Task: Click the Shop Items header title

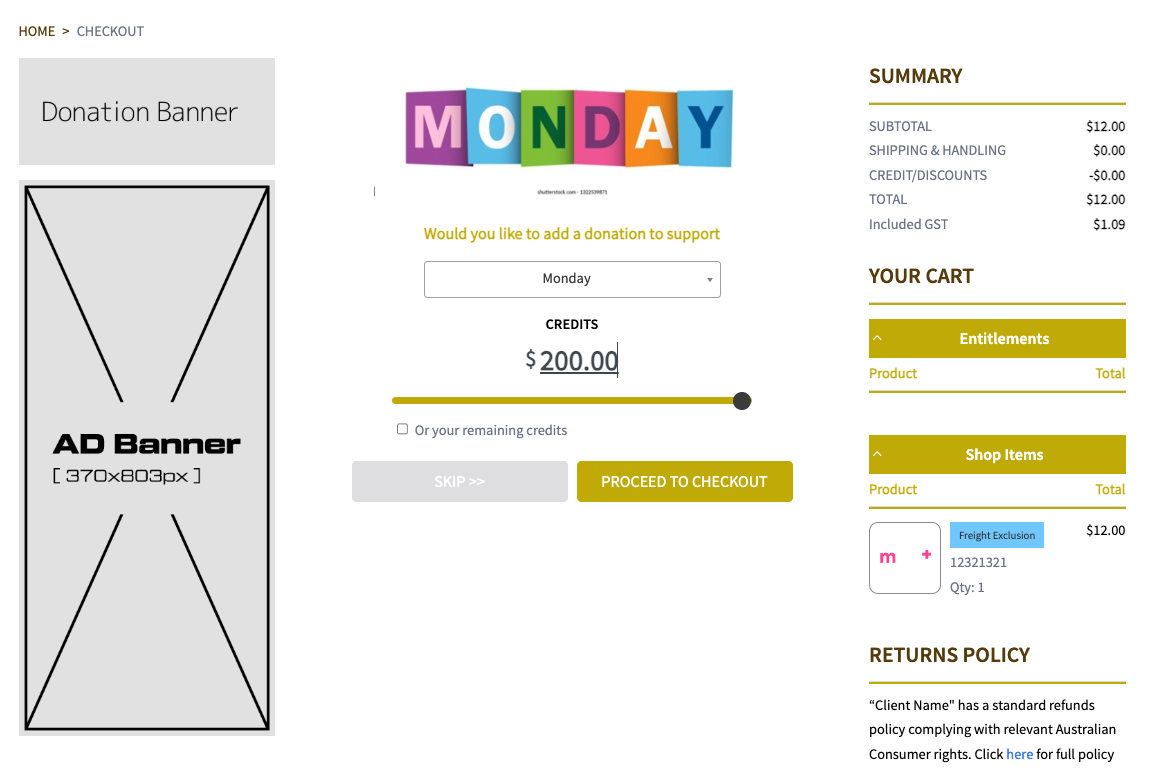Action: (1004, 454)
